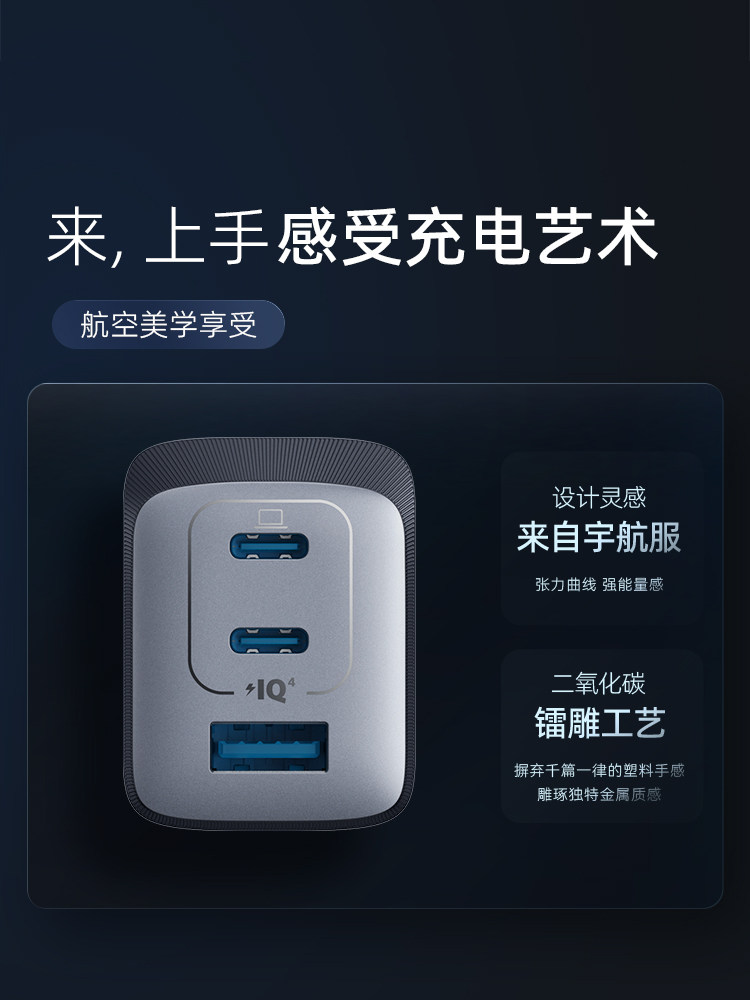Click the 二氧化碳 heading text
The width and height of the screenshot is (750, 1000).
pos(599,684)
